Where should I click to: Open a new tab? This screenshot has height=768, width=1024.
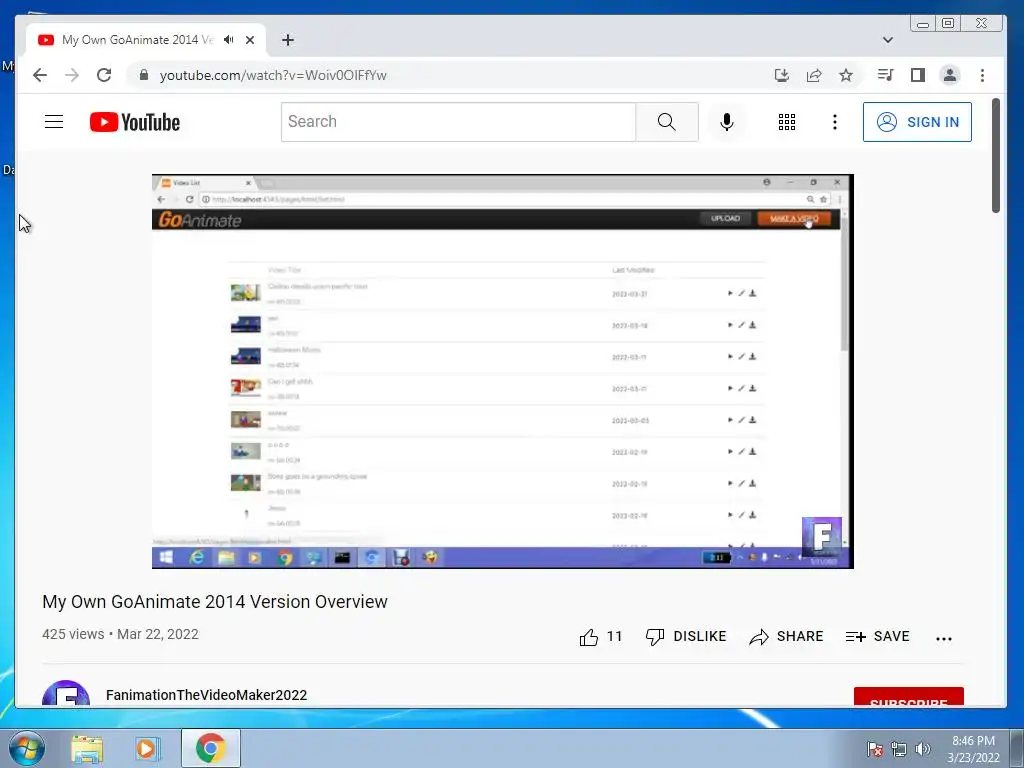tap(288, 40)
